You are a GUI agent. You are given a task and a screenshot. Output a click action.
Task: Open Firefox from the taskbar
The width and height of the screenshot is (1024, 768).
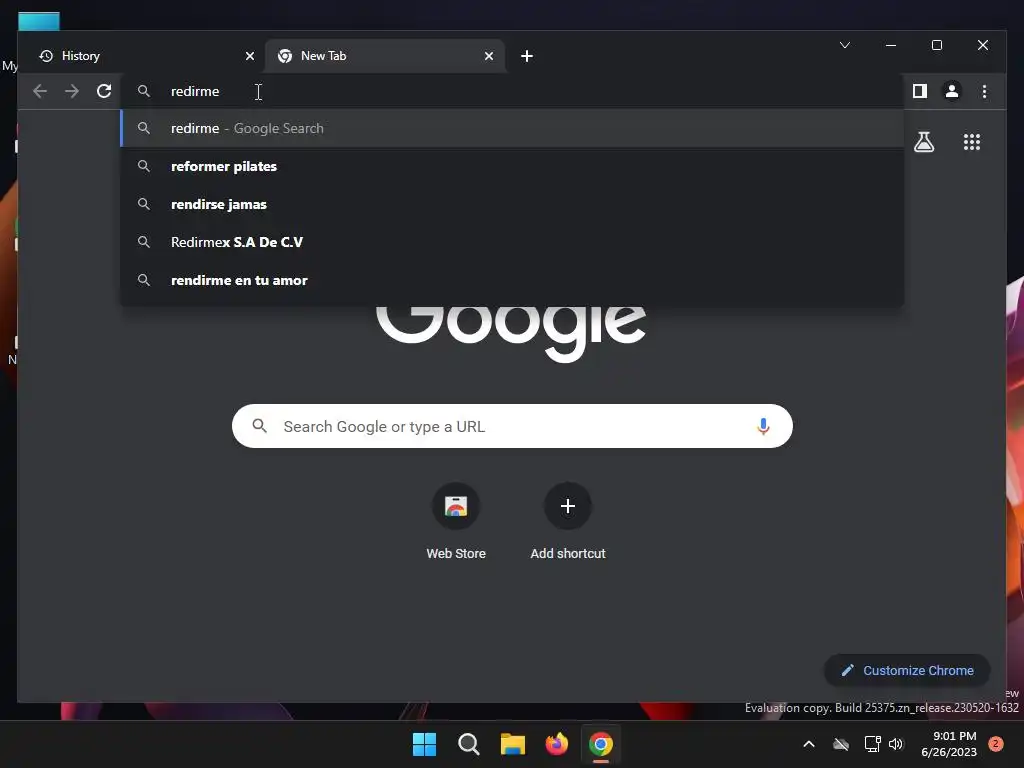556,744
